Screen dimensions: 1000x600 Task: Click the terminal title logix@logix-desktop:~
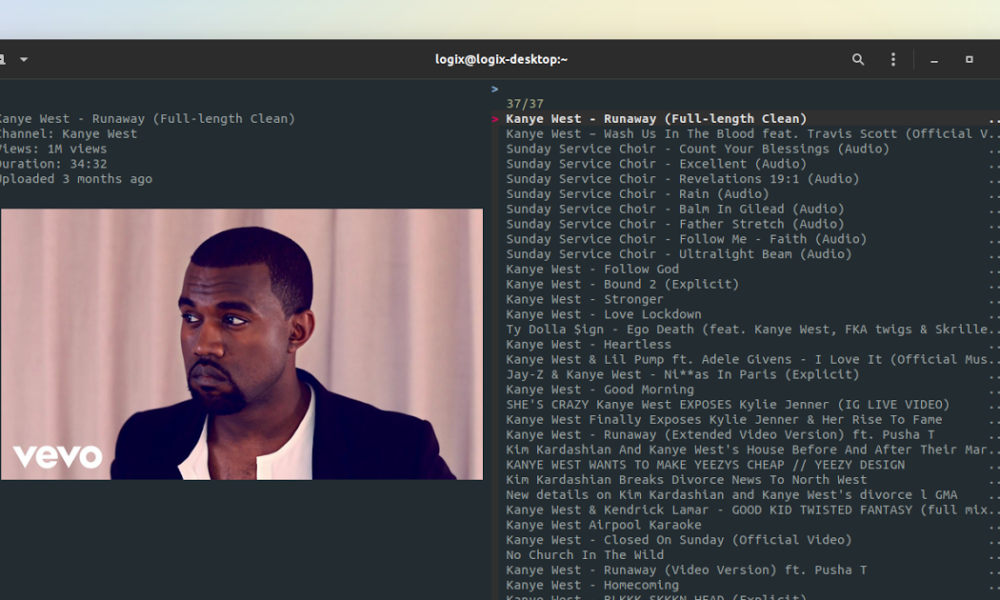[501, 59]
